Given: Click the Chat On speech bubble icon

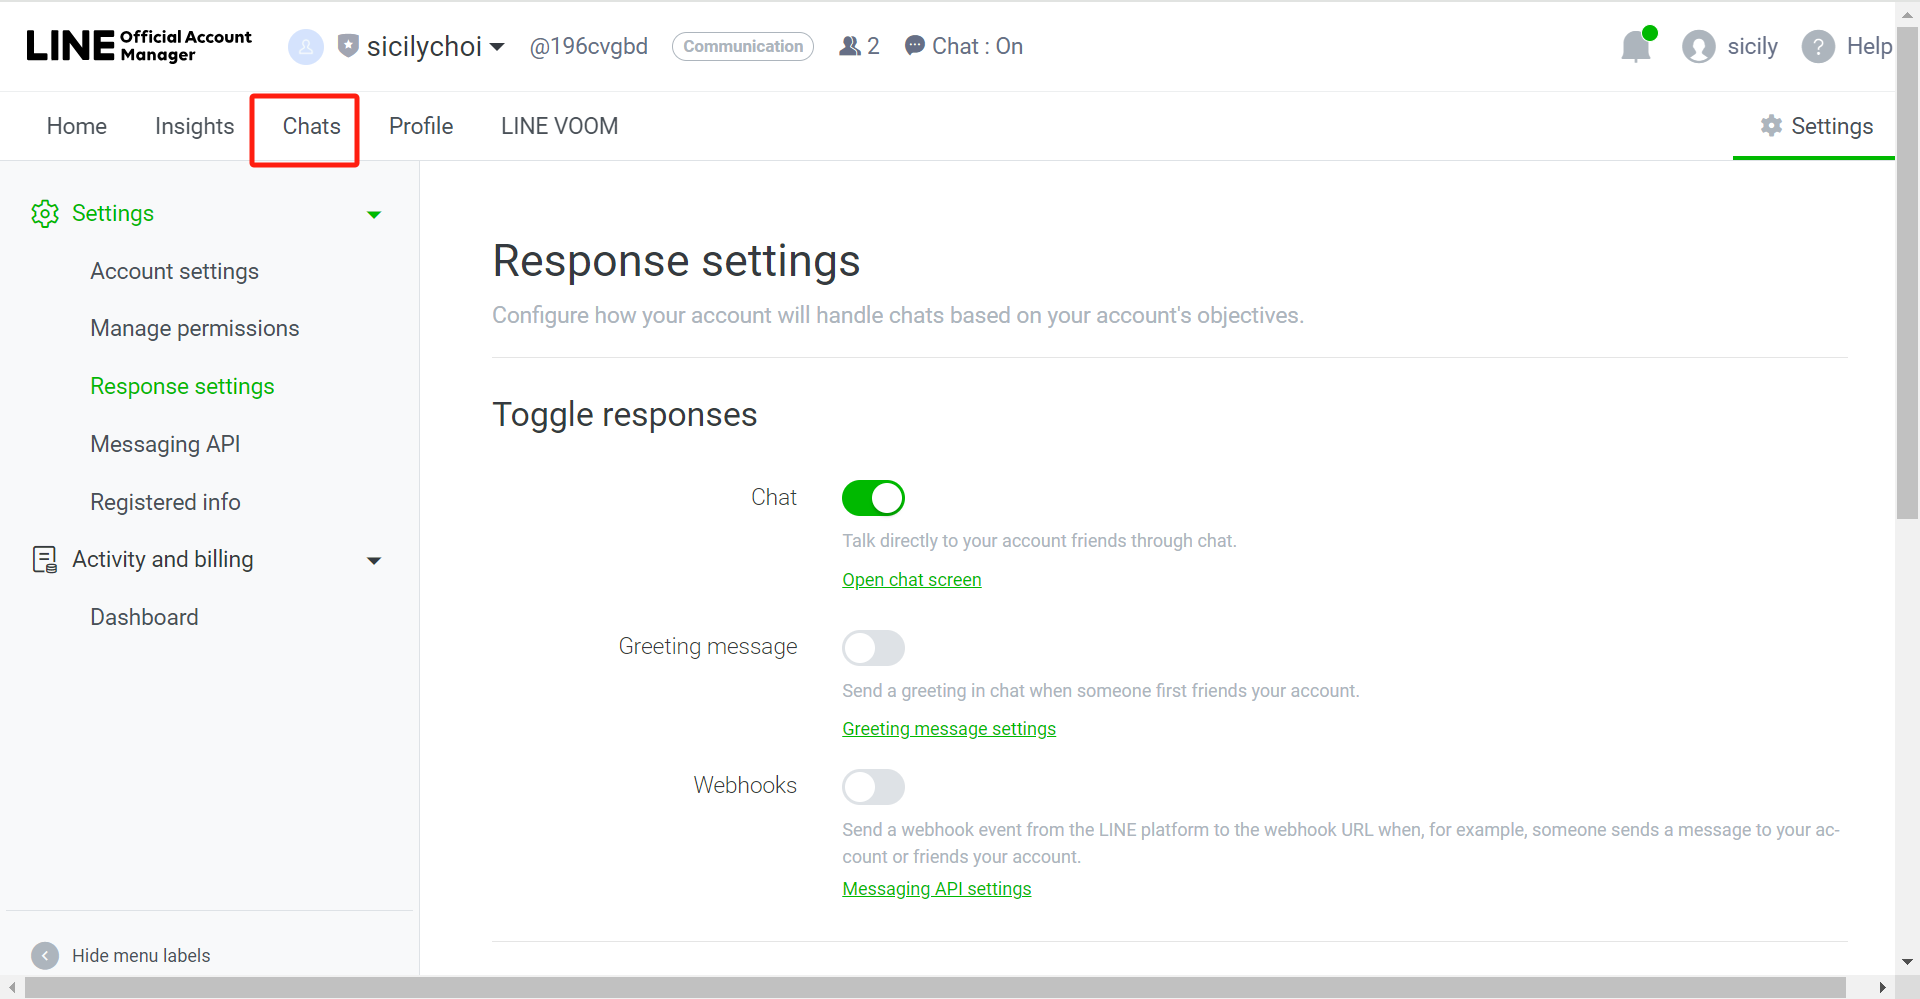Looking at the screenshot, I should pos(914,46).
